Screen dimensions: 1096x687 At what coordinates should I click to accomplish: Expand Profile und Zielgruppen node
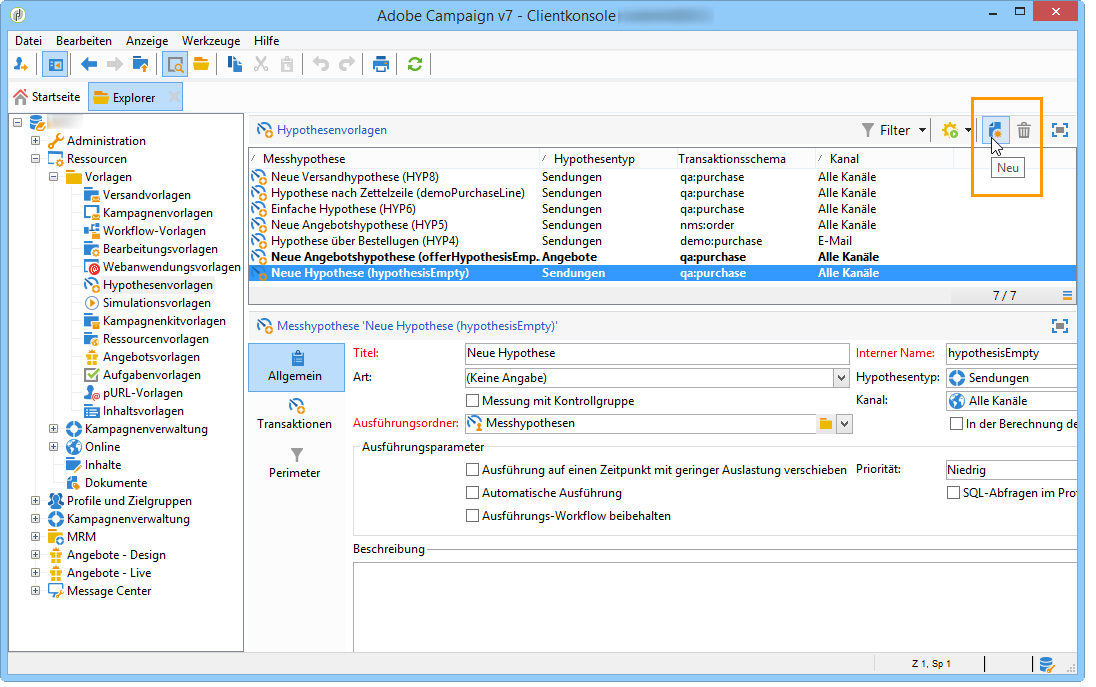[x=36, y=500]
